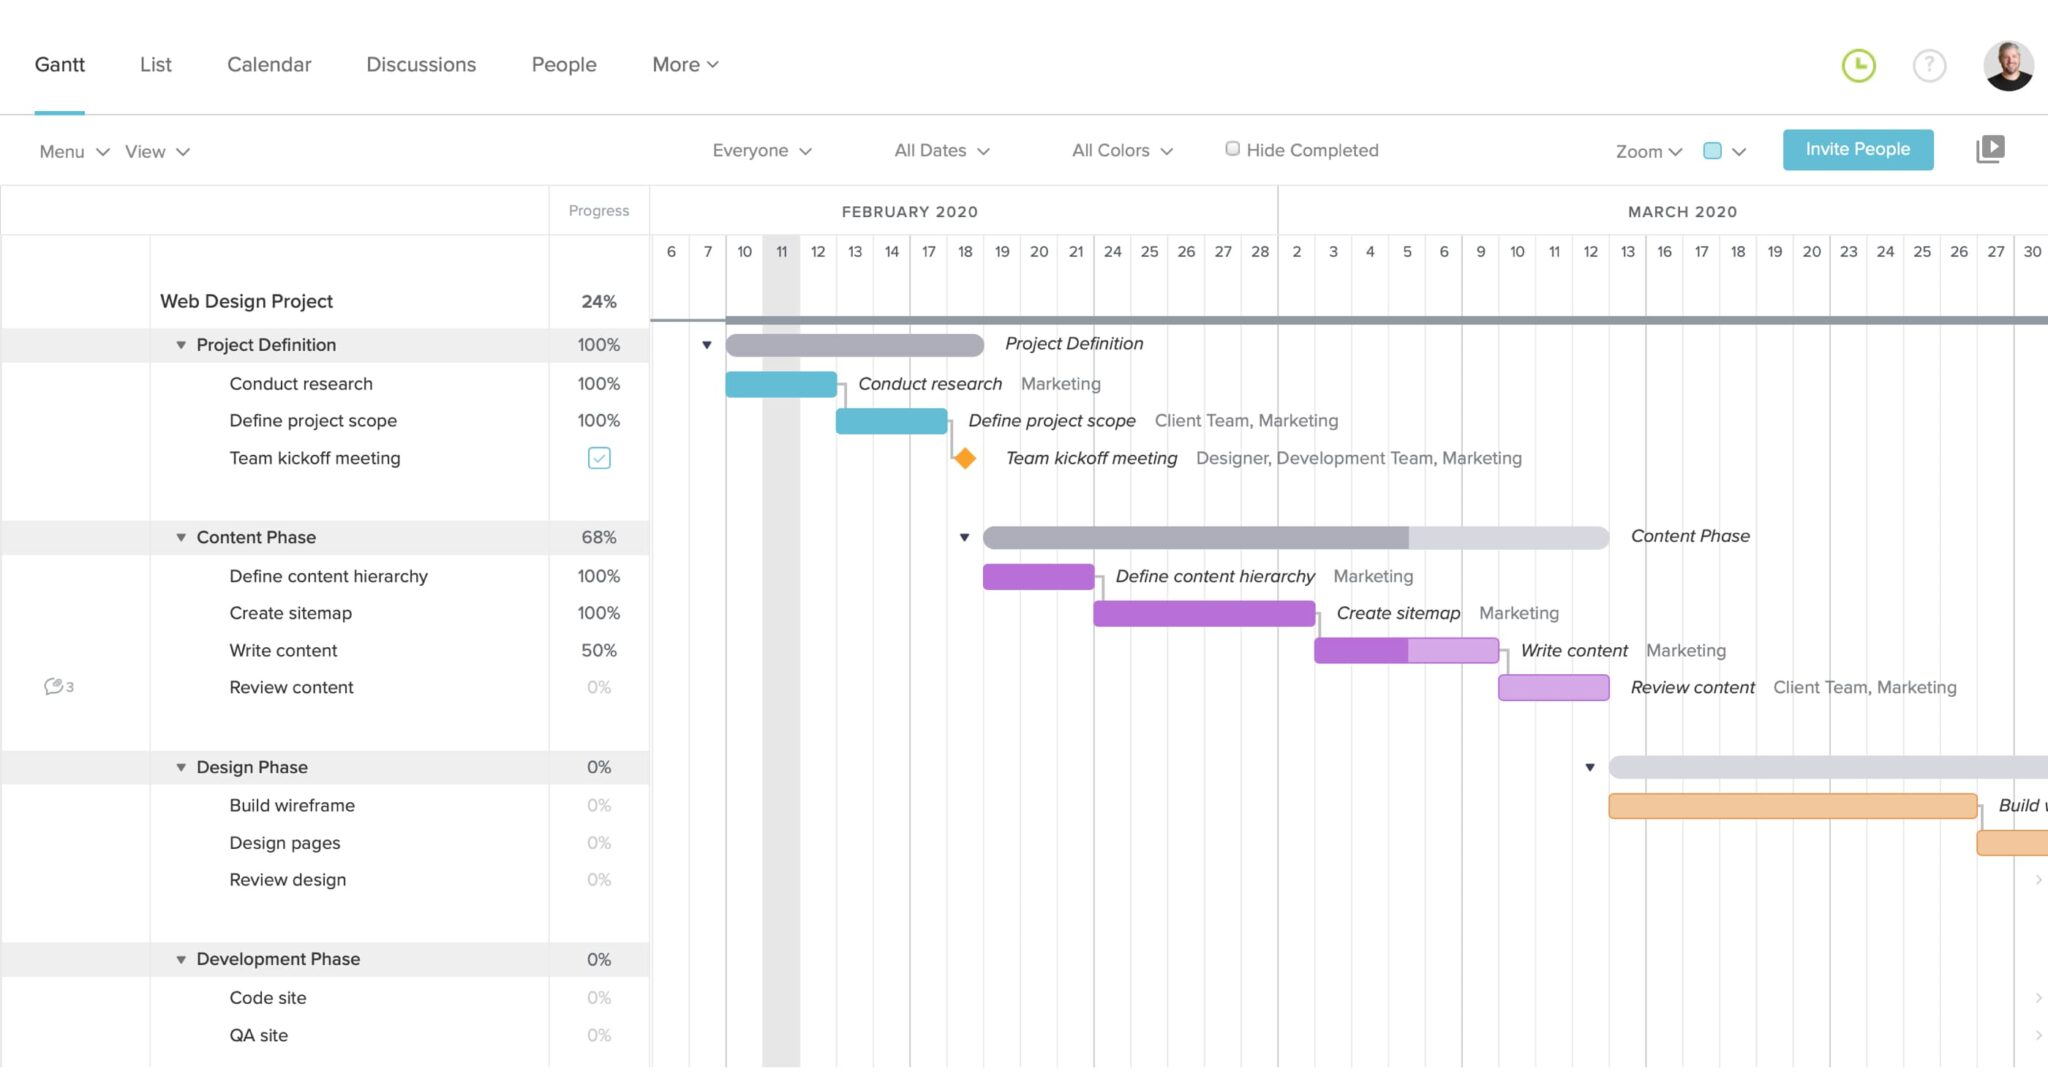
Task: Toggle the Hide Completed checkbox
Action: 1229,148
